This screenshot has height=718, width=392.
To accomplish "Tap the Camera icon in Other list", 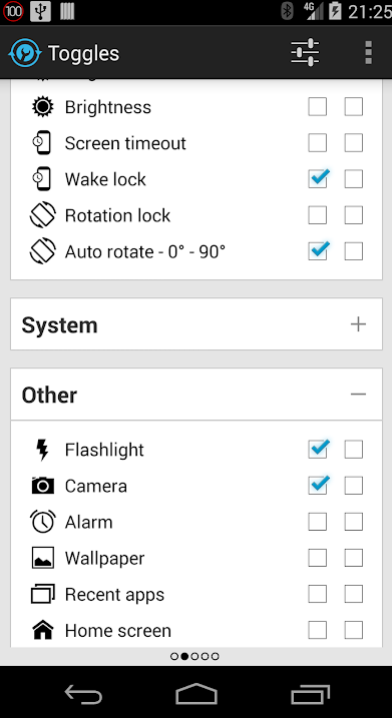I will [43, 485].
